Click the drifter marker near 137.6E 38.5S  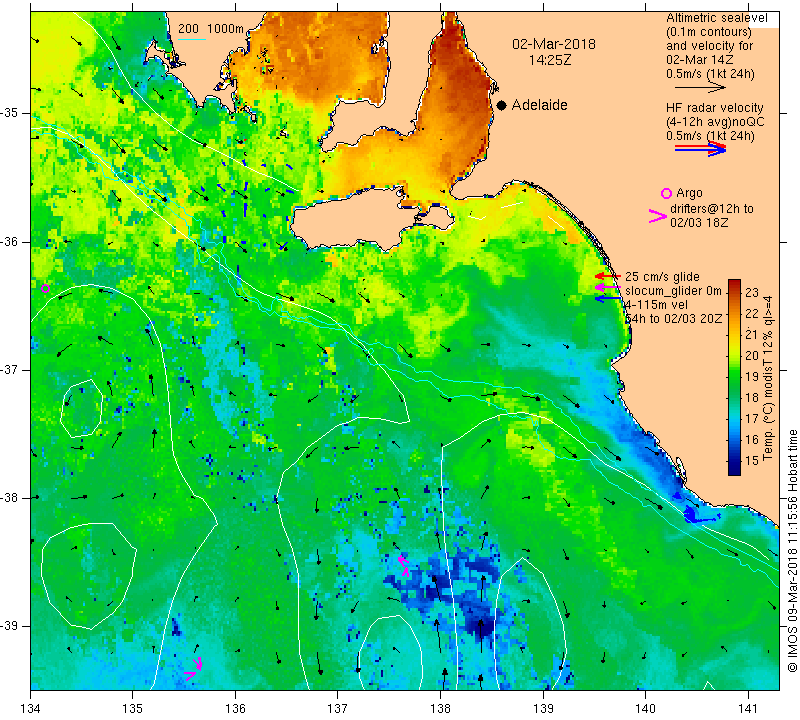point(404,565)
